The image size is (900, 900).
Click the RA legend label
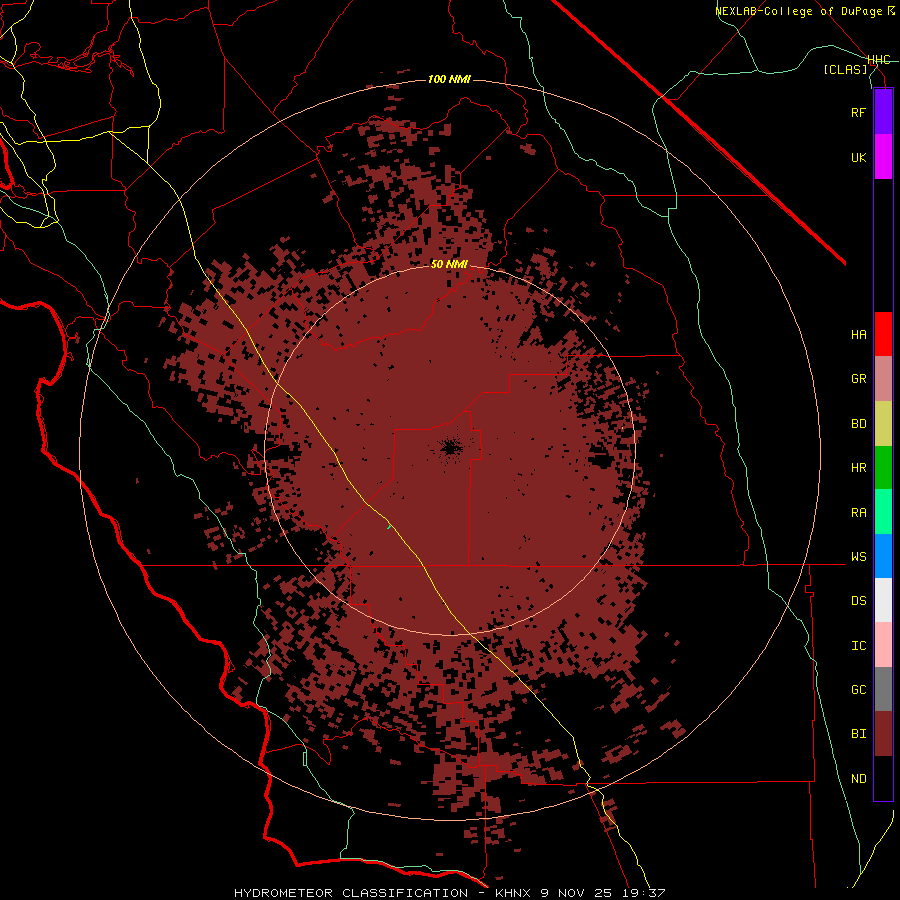click(858, 513)
